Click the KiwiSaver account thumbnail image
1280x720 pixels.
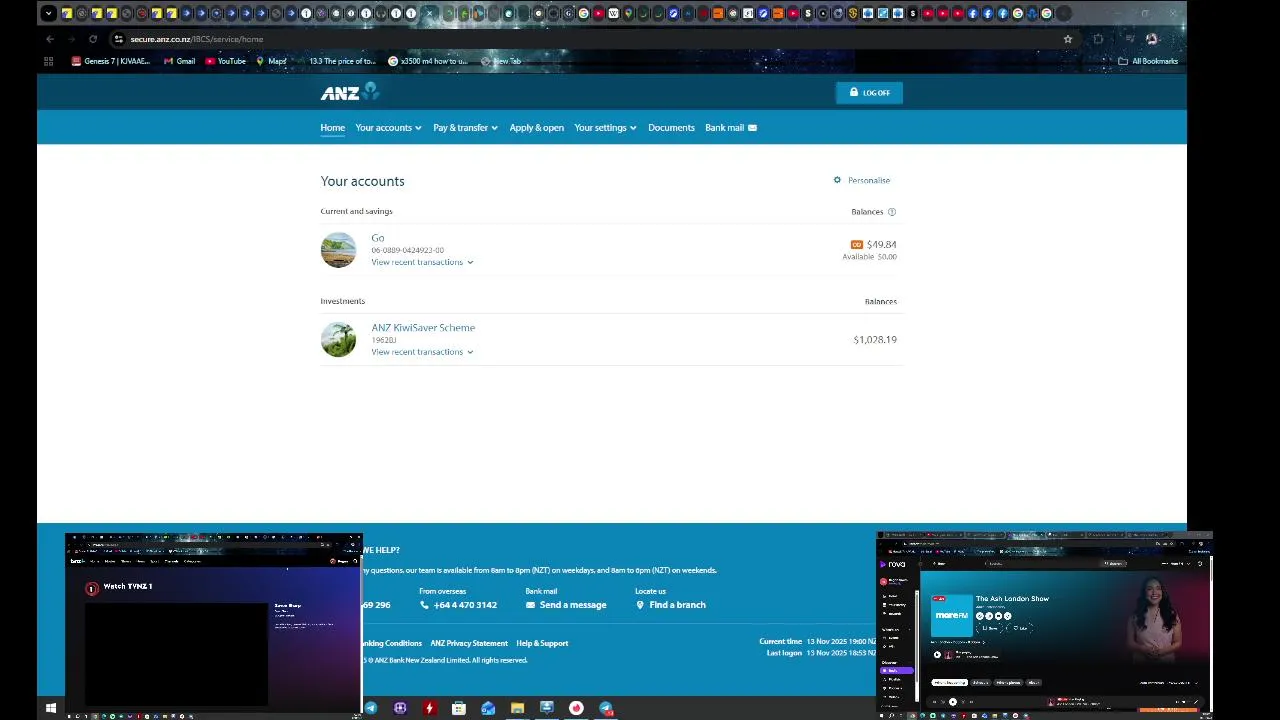(x=338, y=340)
